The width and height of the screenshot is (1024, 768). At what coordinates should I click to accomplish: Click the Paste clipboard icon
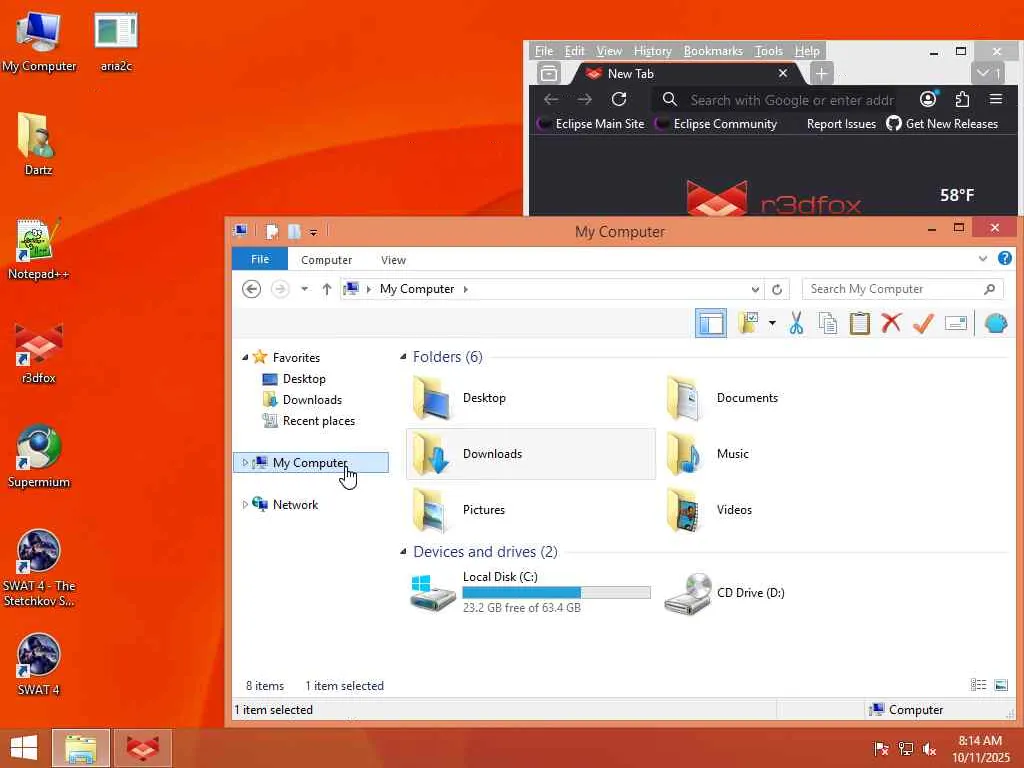coord(859,323)
